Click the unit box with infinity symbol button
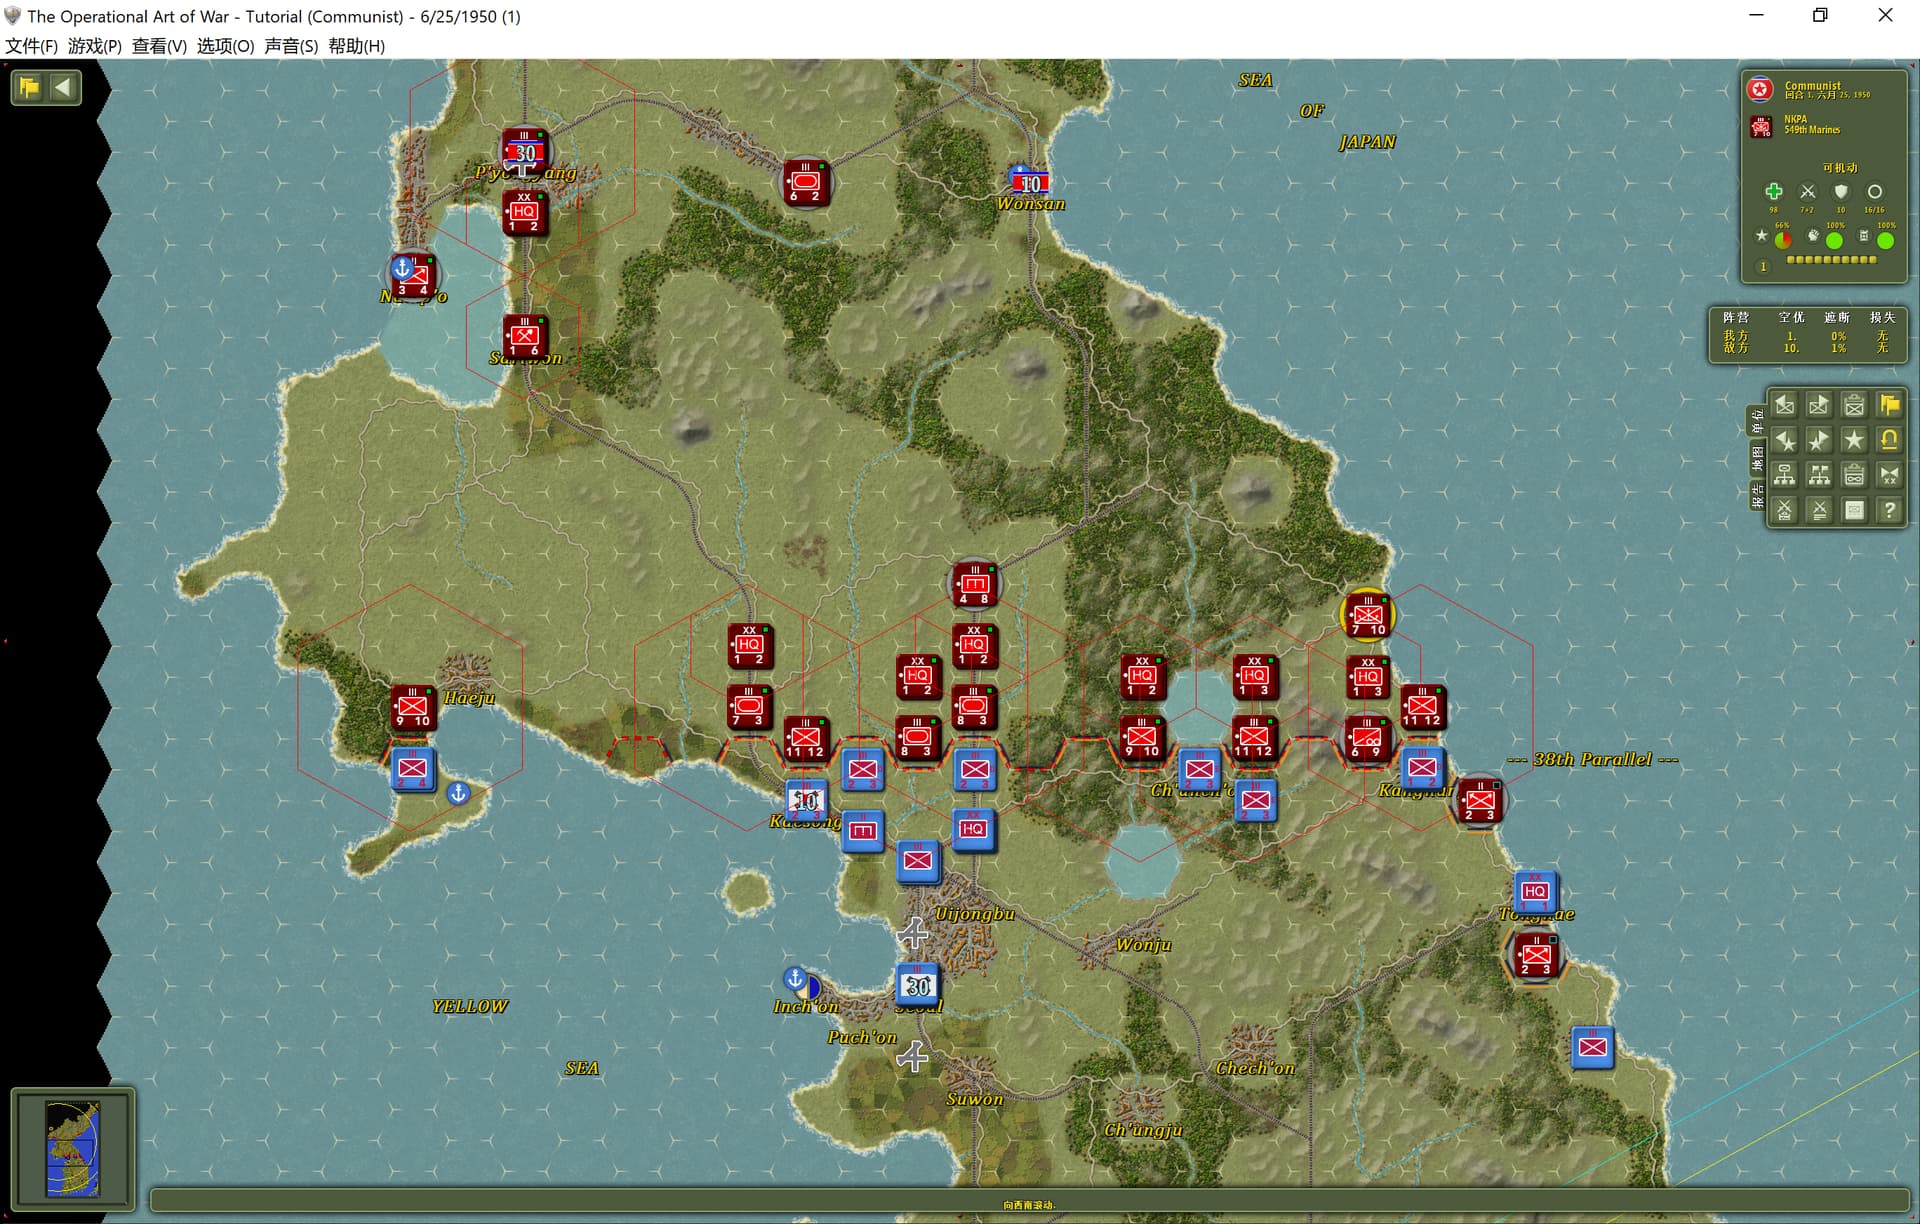 pos(1854,475)
